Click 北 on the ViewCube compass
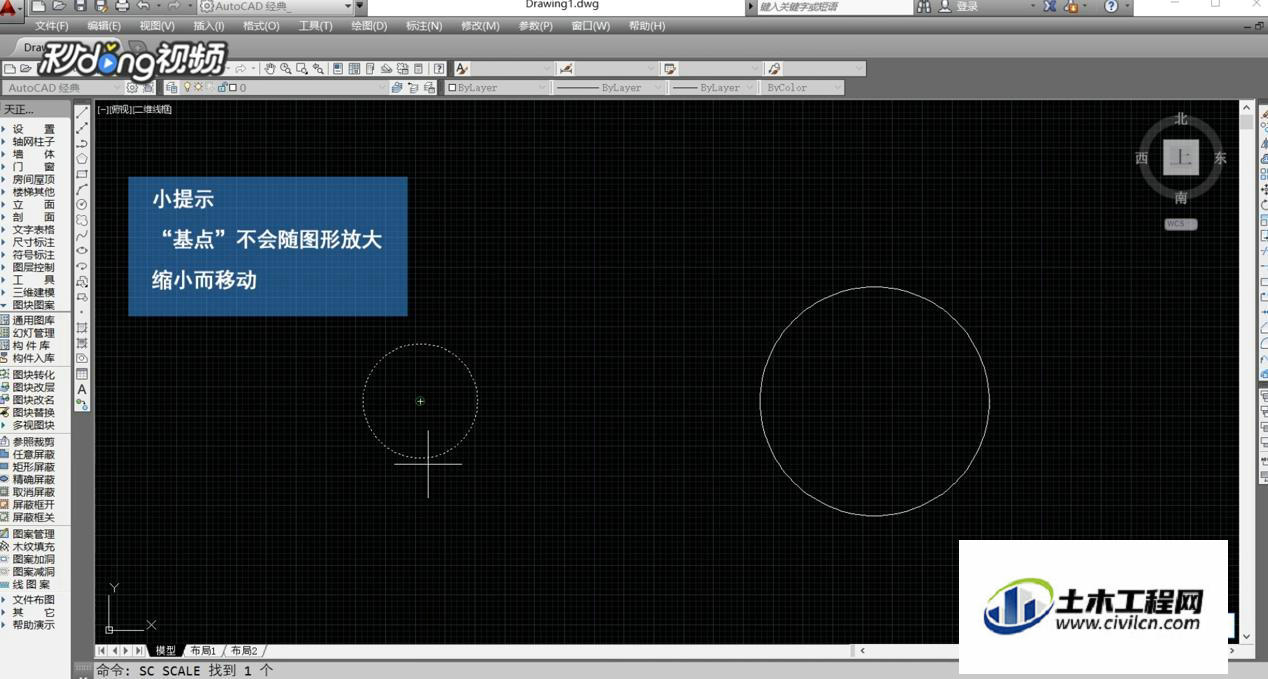Image resolution: width=1268 pixels, height=679 pixels. pos(1181,119)
